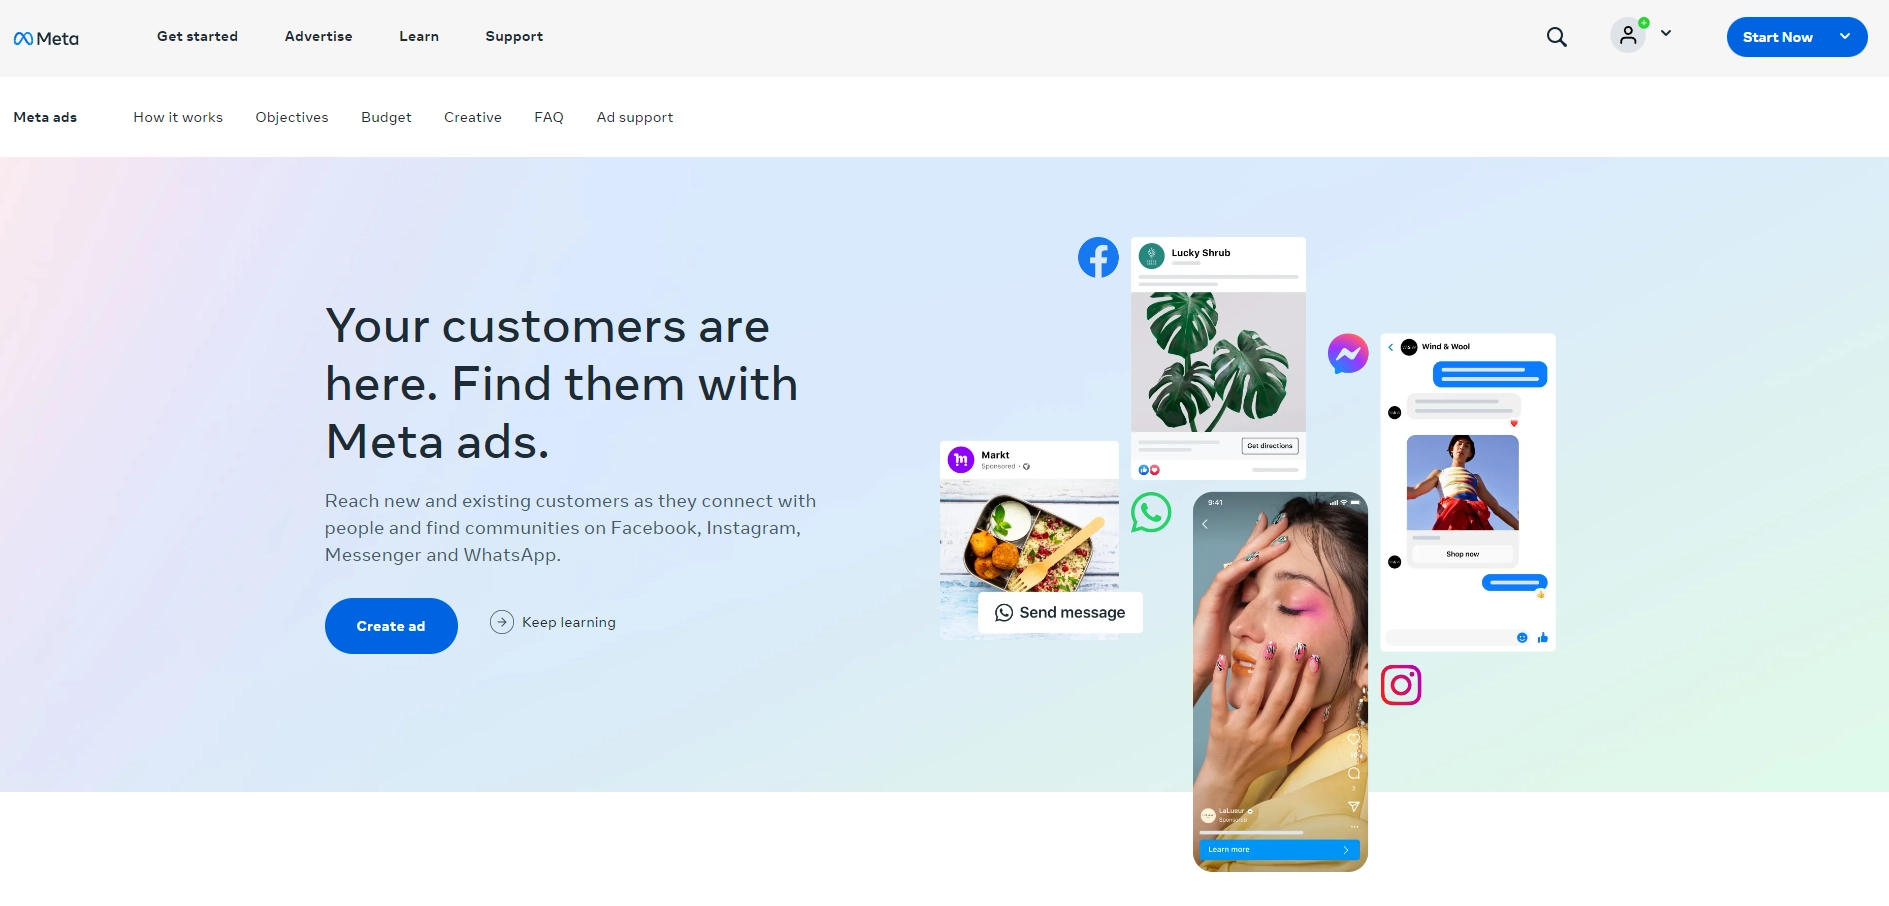Switch to the Objectives tab
This screenshot has width=1889, height=906.
pos(292,117)
